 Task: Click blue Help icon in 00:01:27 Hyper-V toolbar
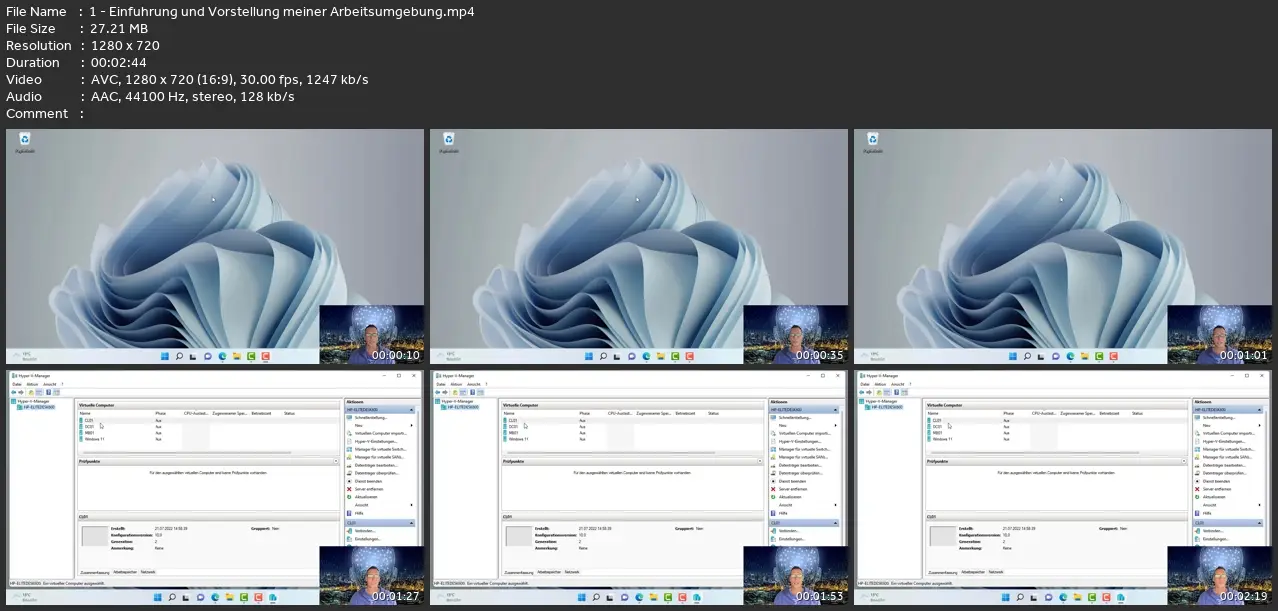47,392
